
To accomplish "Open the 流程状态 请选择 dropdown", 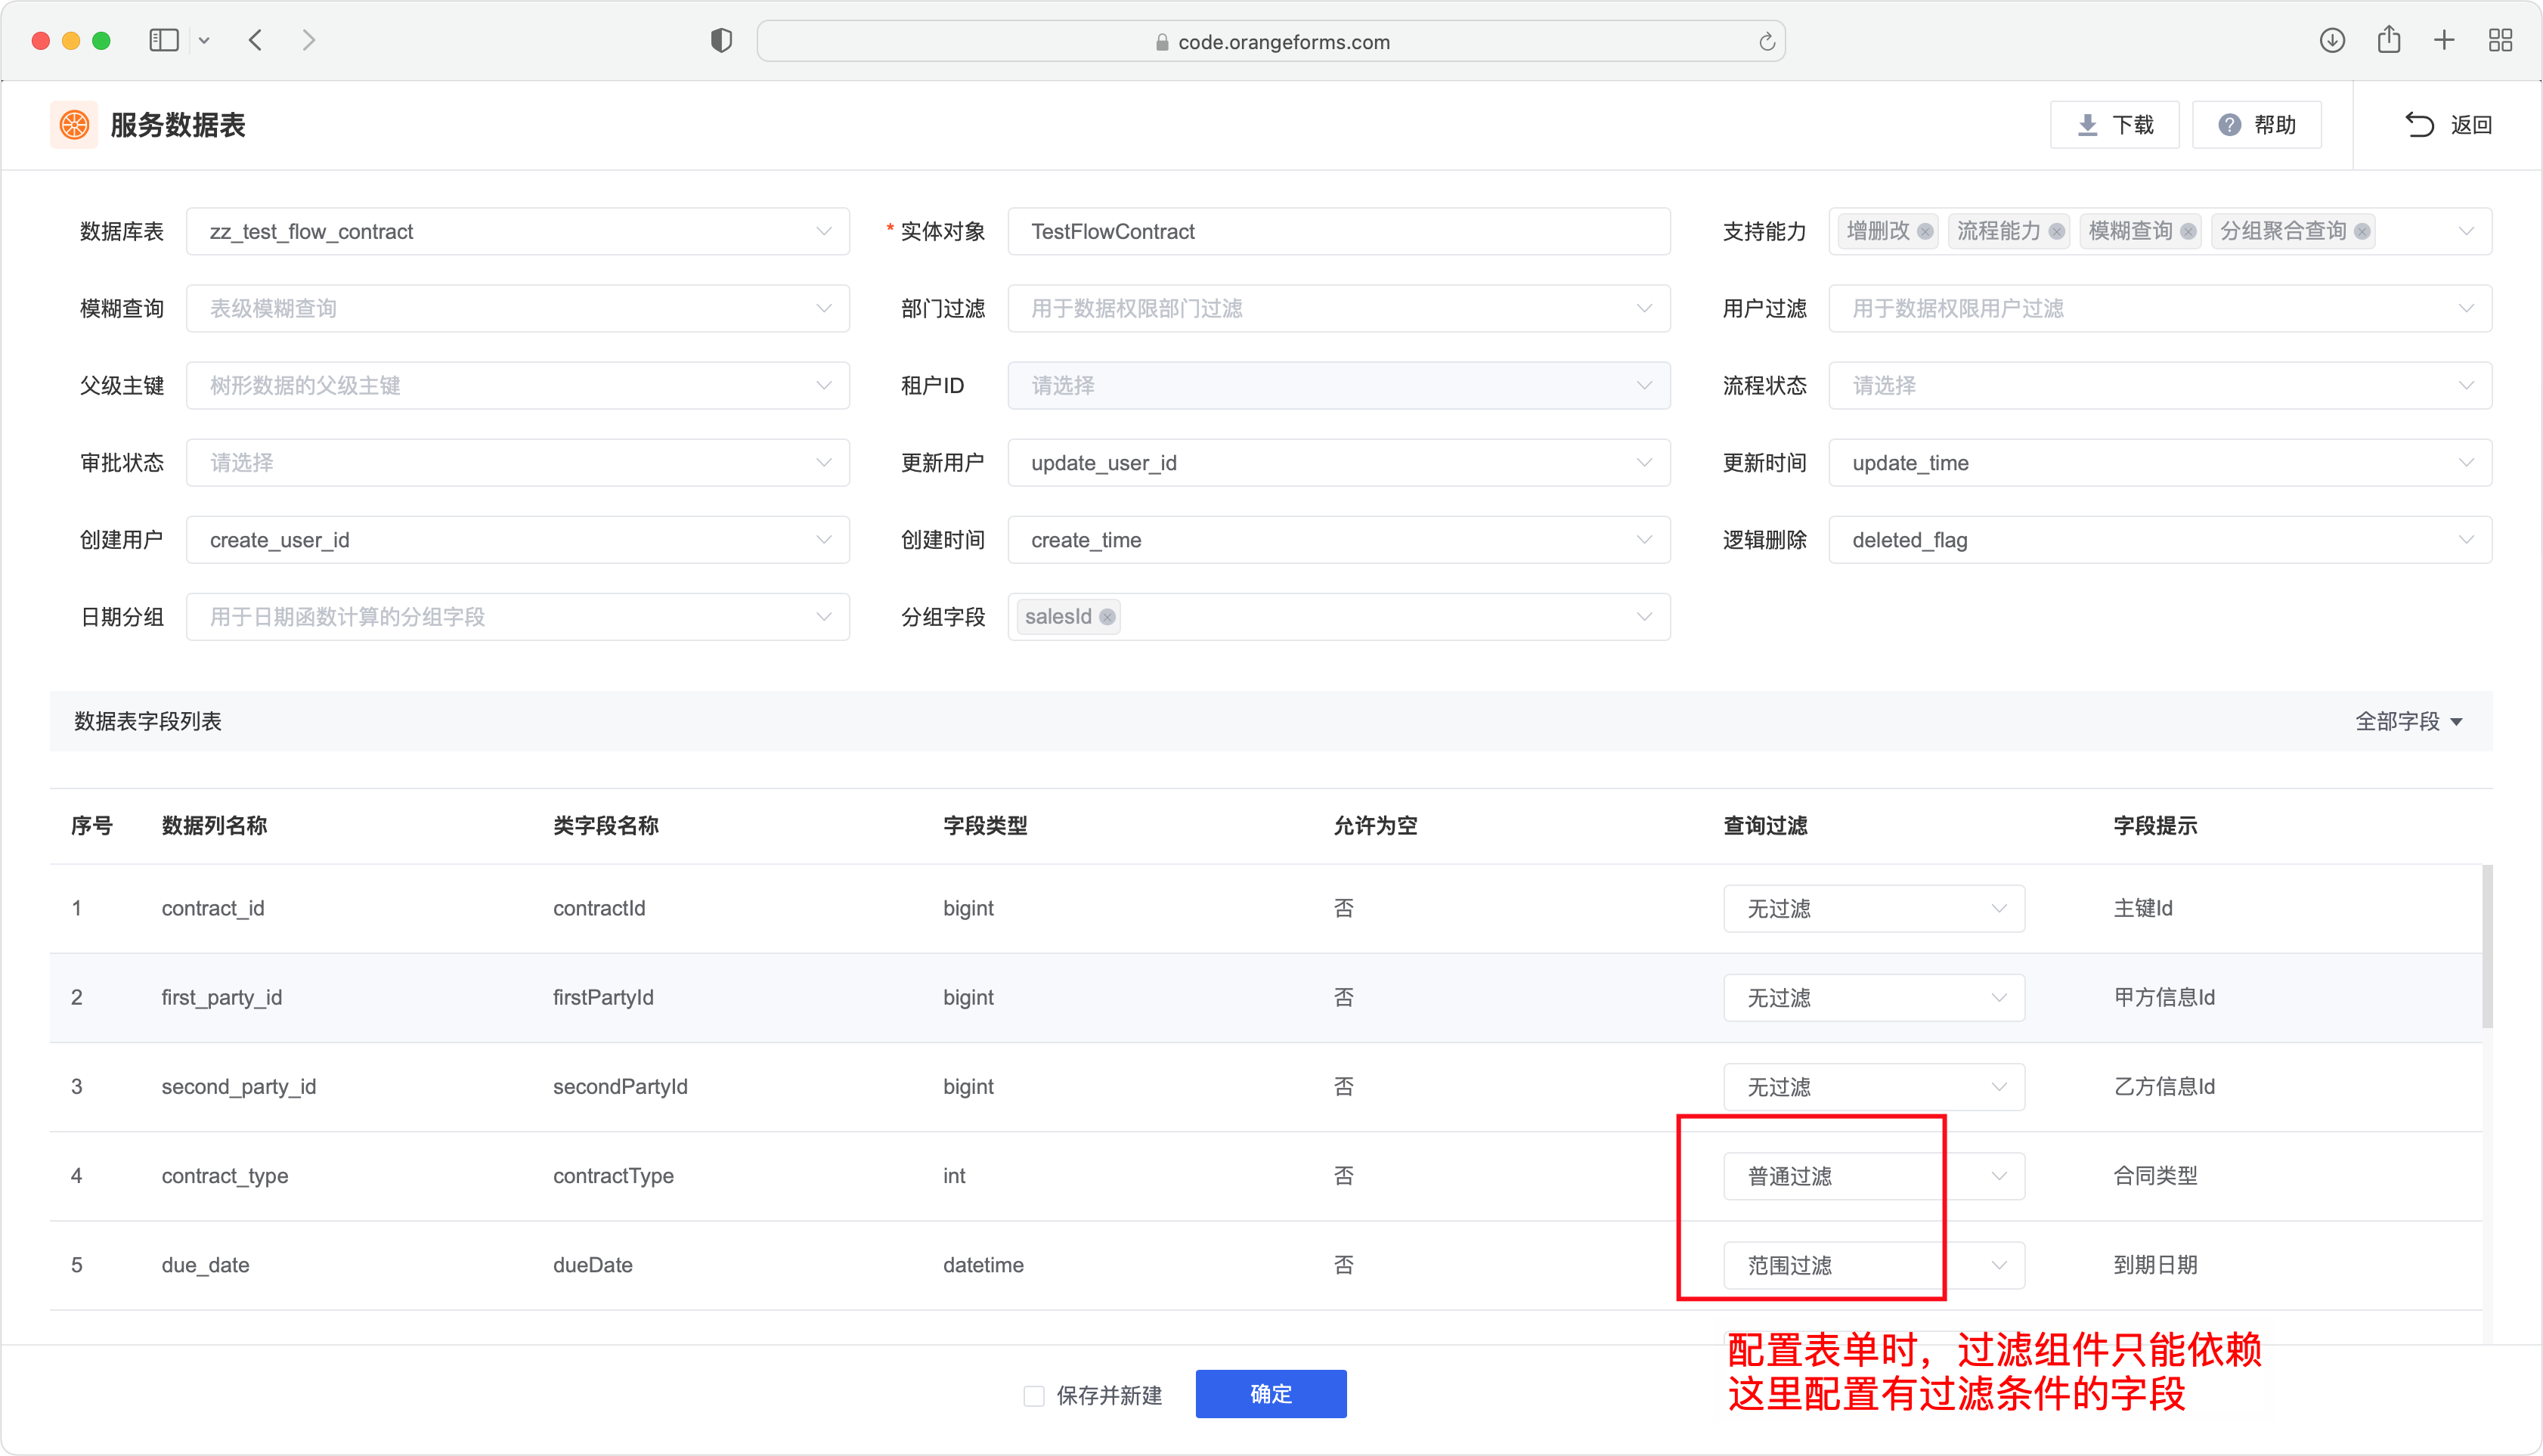I will 2159,385.
